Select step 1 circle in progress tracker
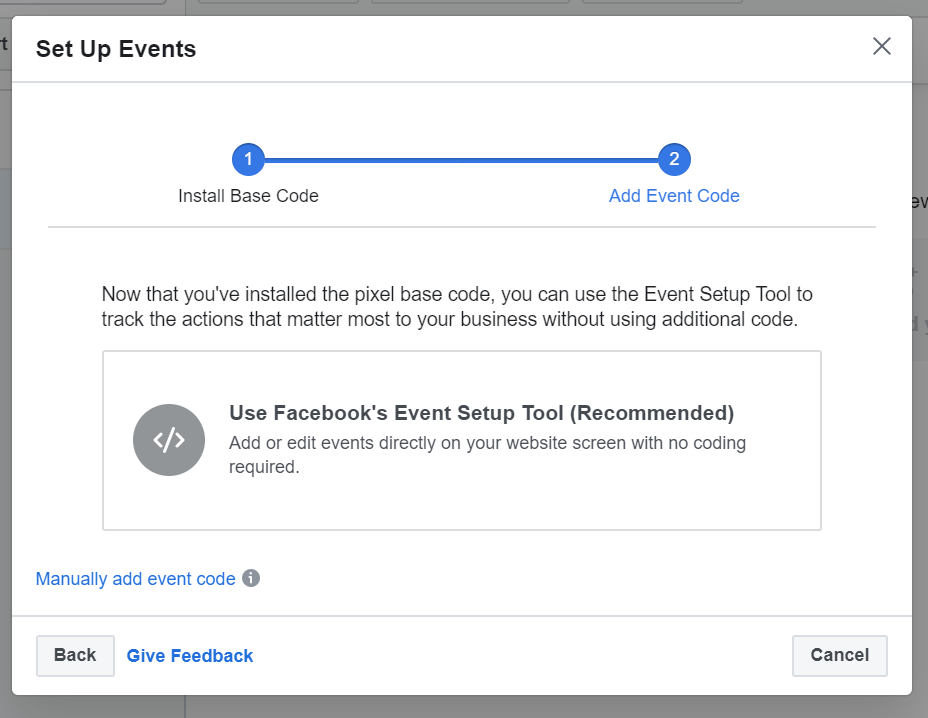 click(x=248, y=159)
